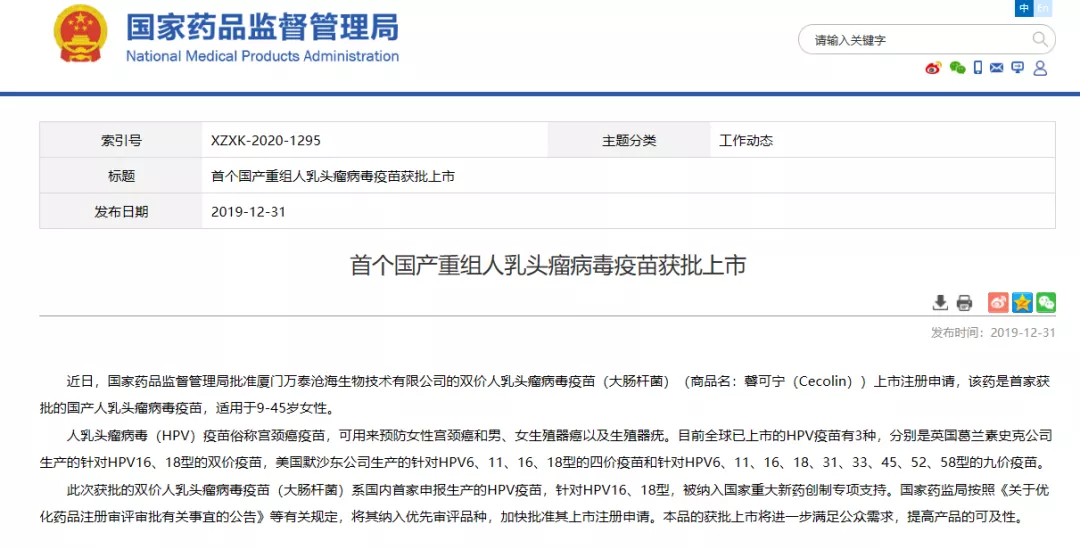Share article to WeChat green icon

(1046, 302)
